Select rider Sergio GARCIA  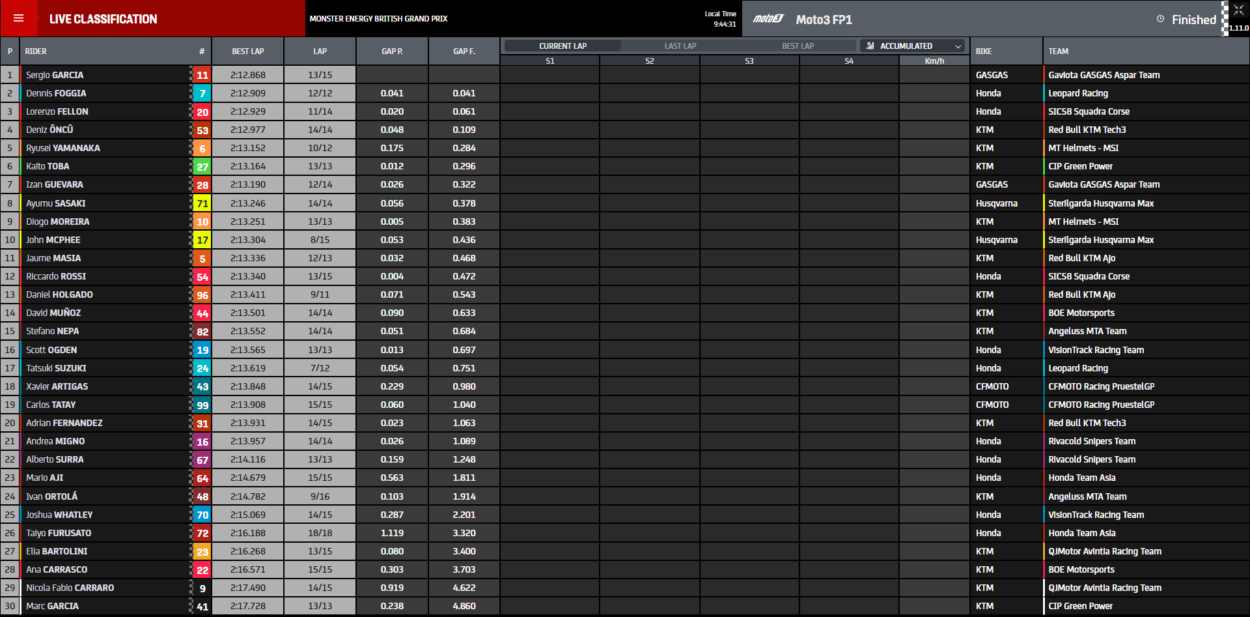coord(55,75)
